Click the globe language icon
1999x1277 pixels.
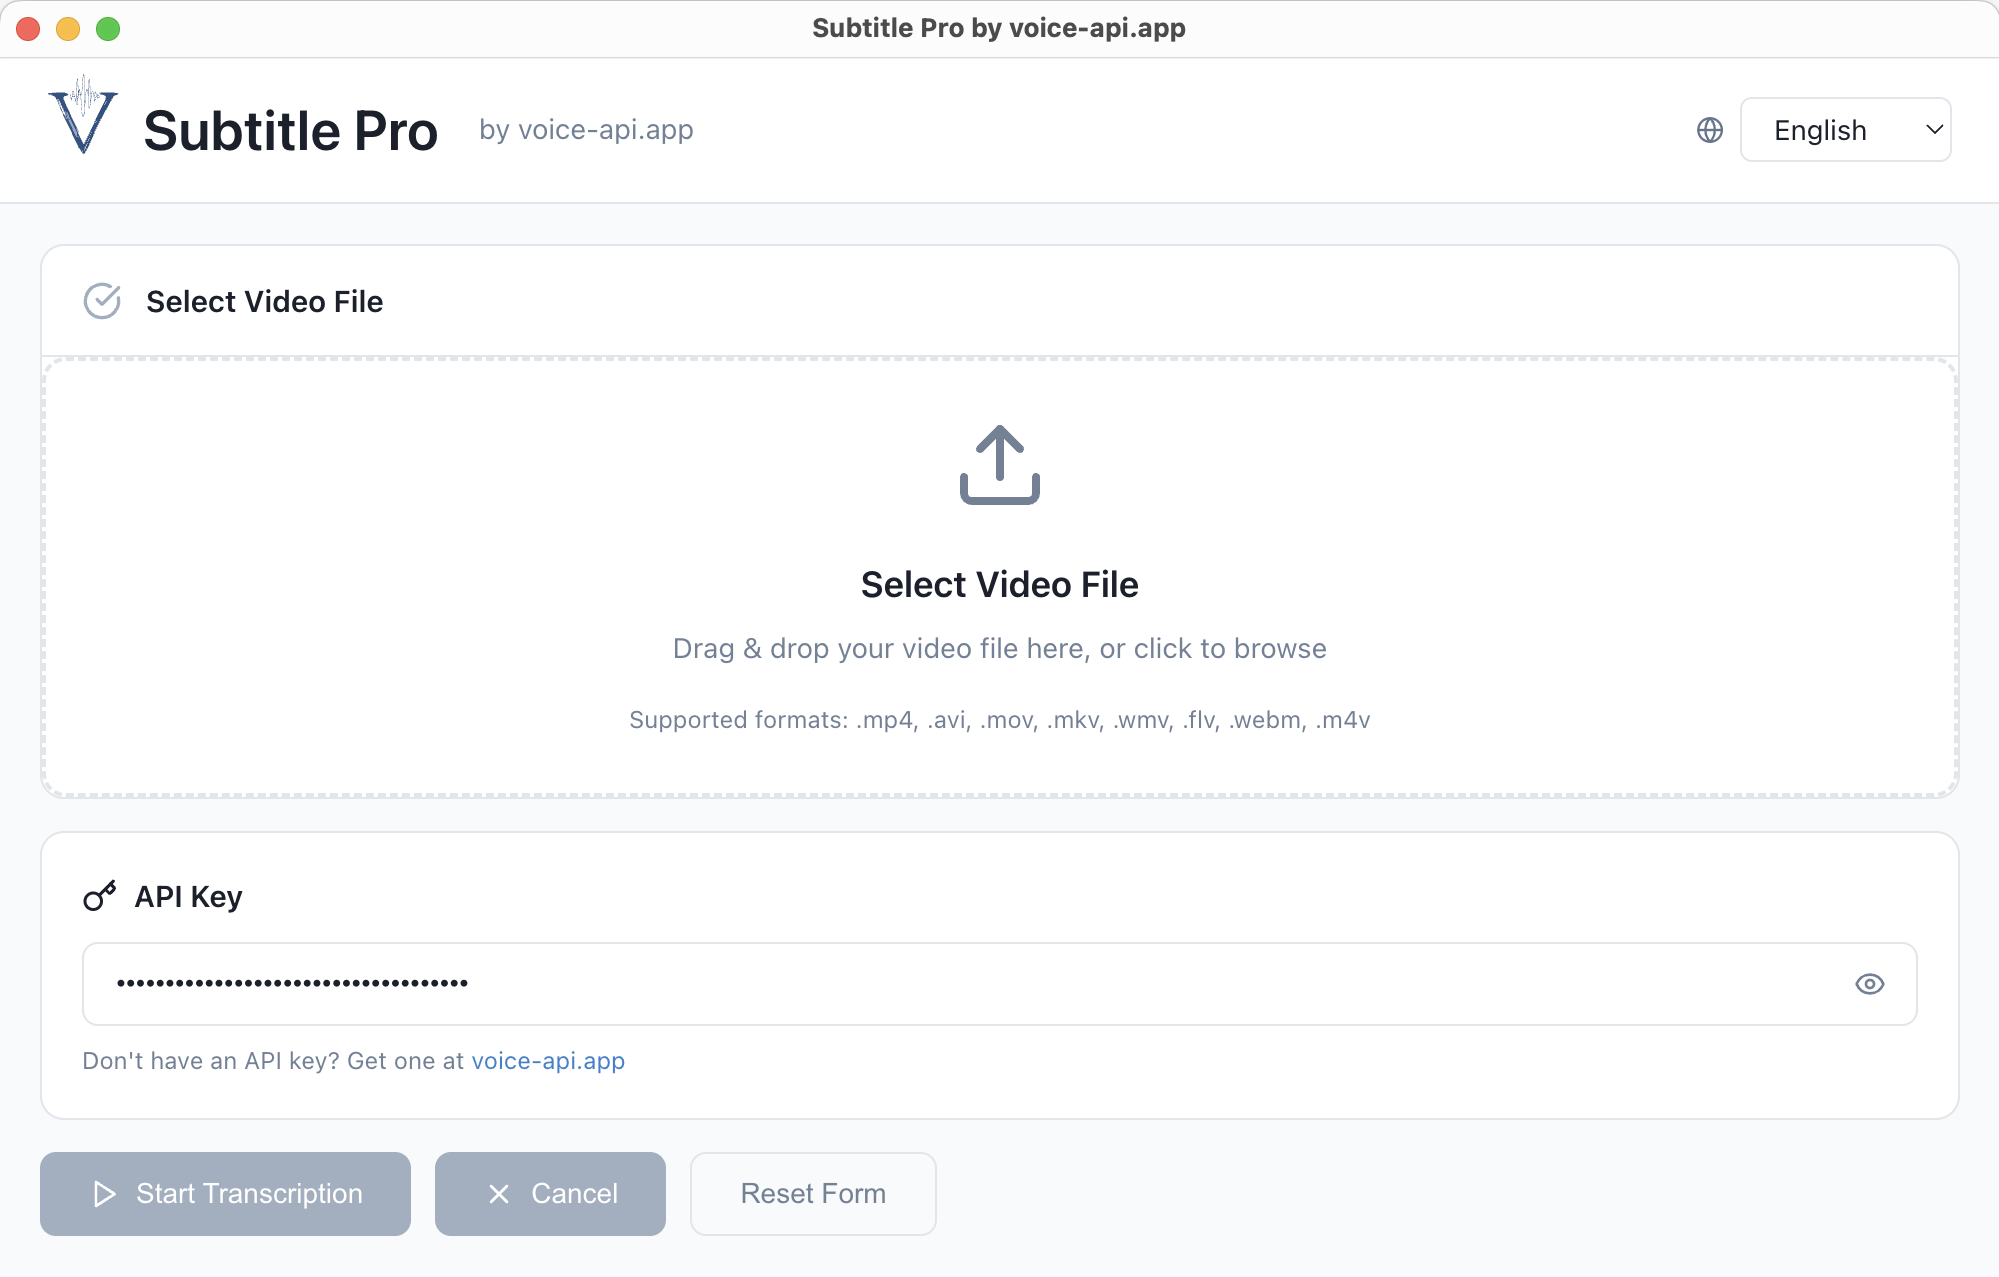(x=1710, y=130)
